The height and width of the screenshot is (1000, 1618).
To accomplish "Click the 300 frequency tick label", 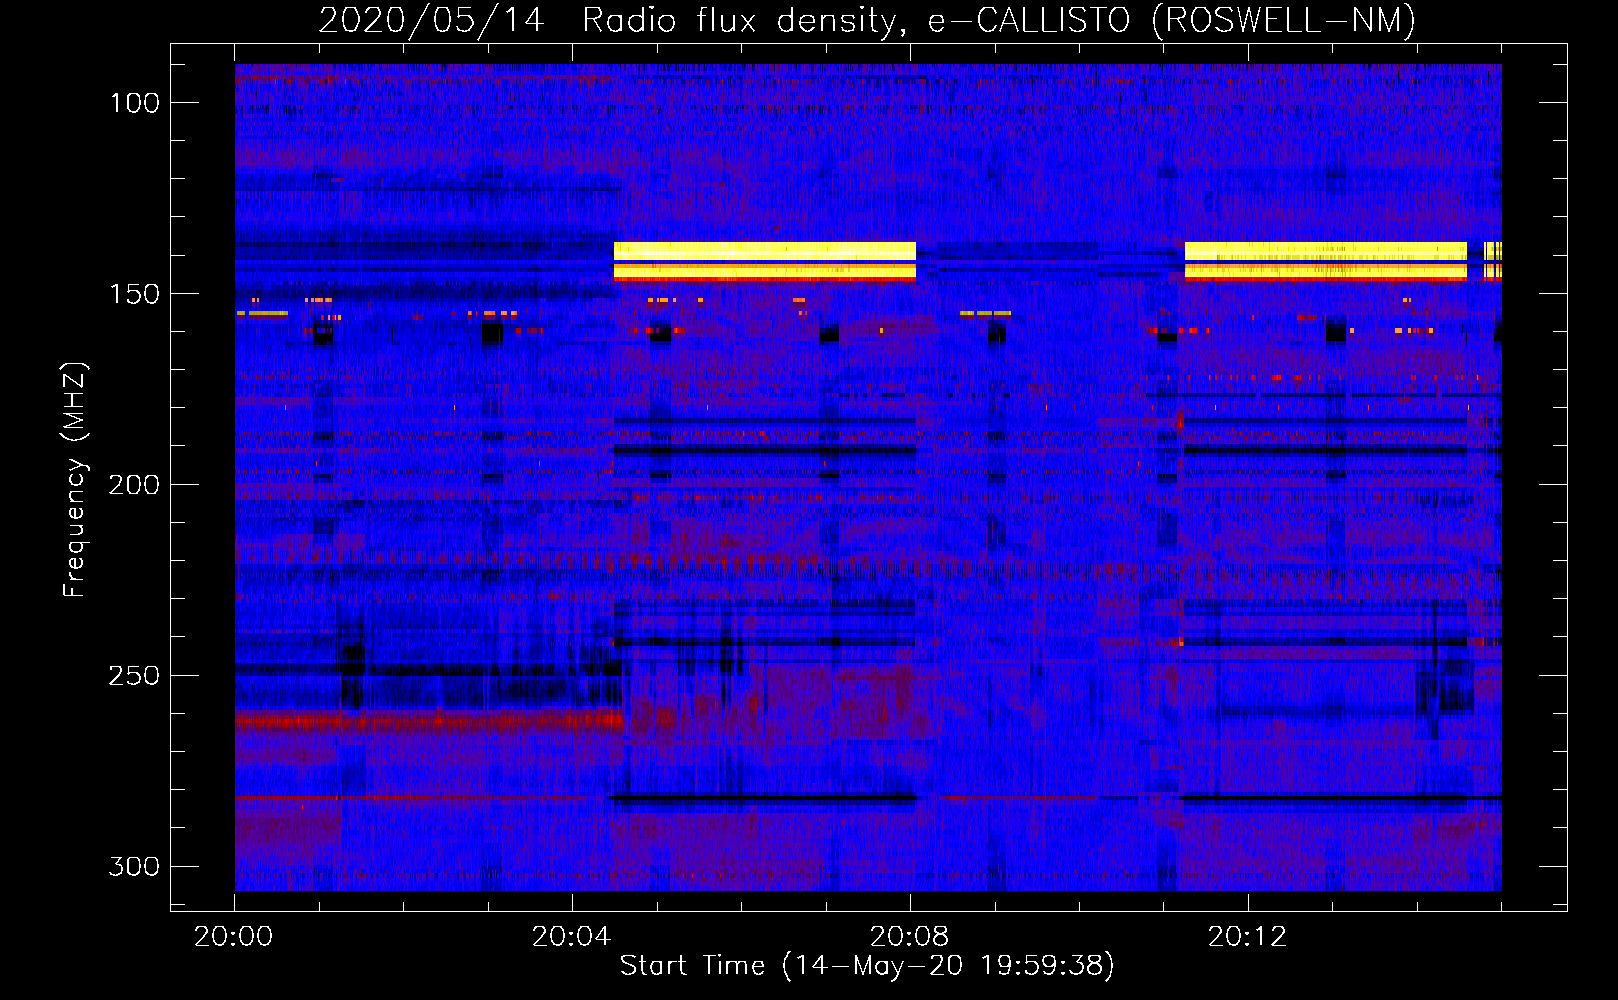I will click(x=134, y=866).
